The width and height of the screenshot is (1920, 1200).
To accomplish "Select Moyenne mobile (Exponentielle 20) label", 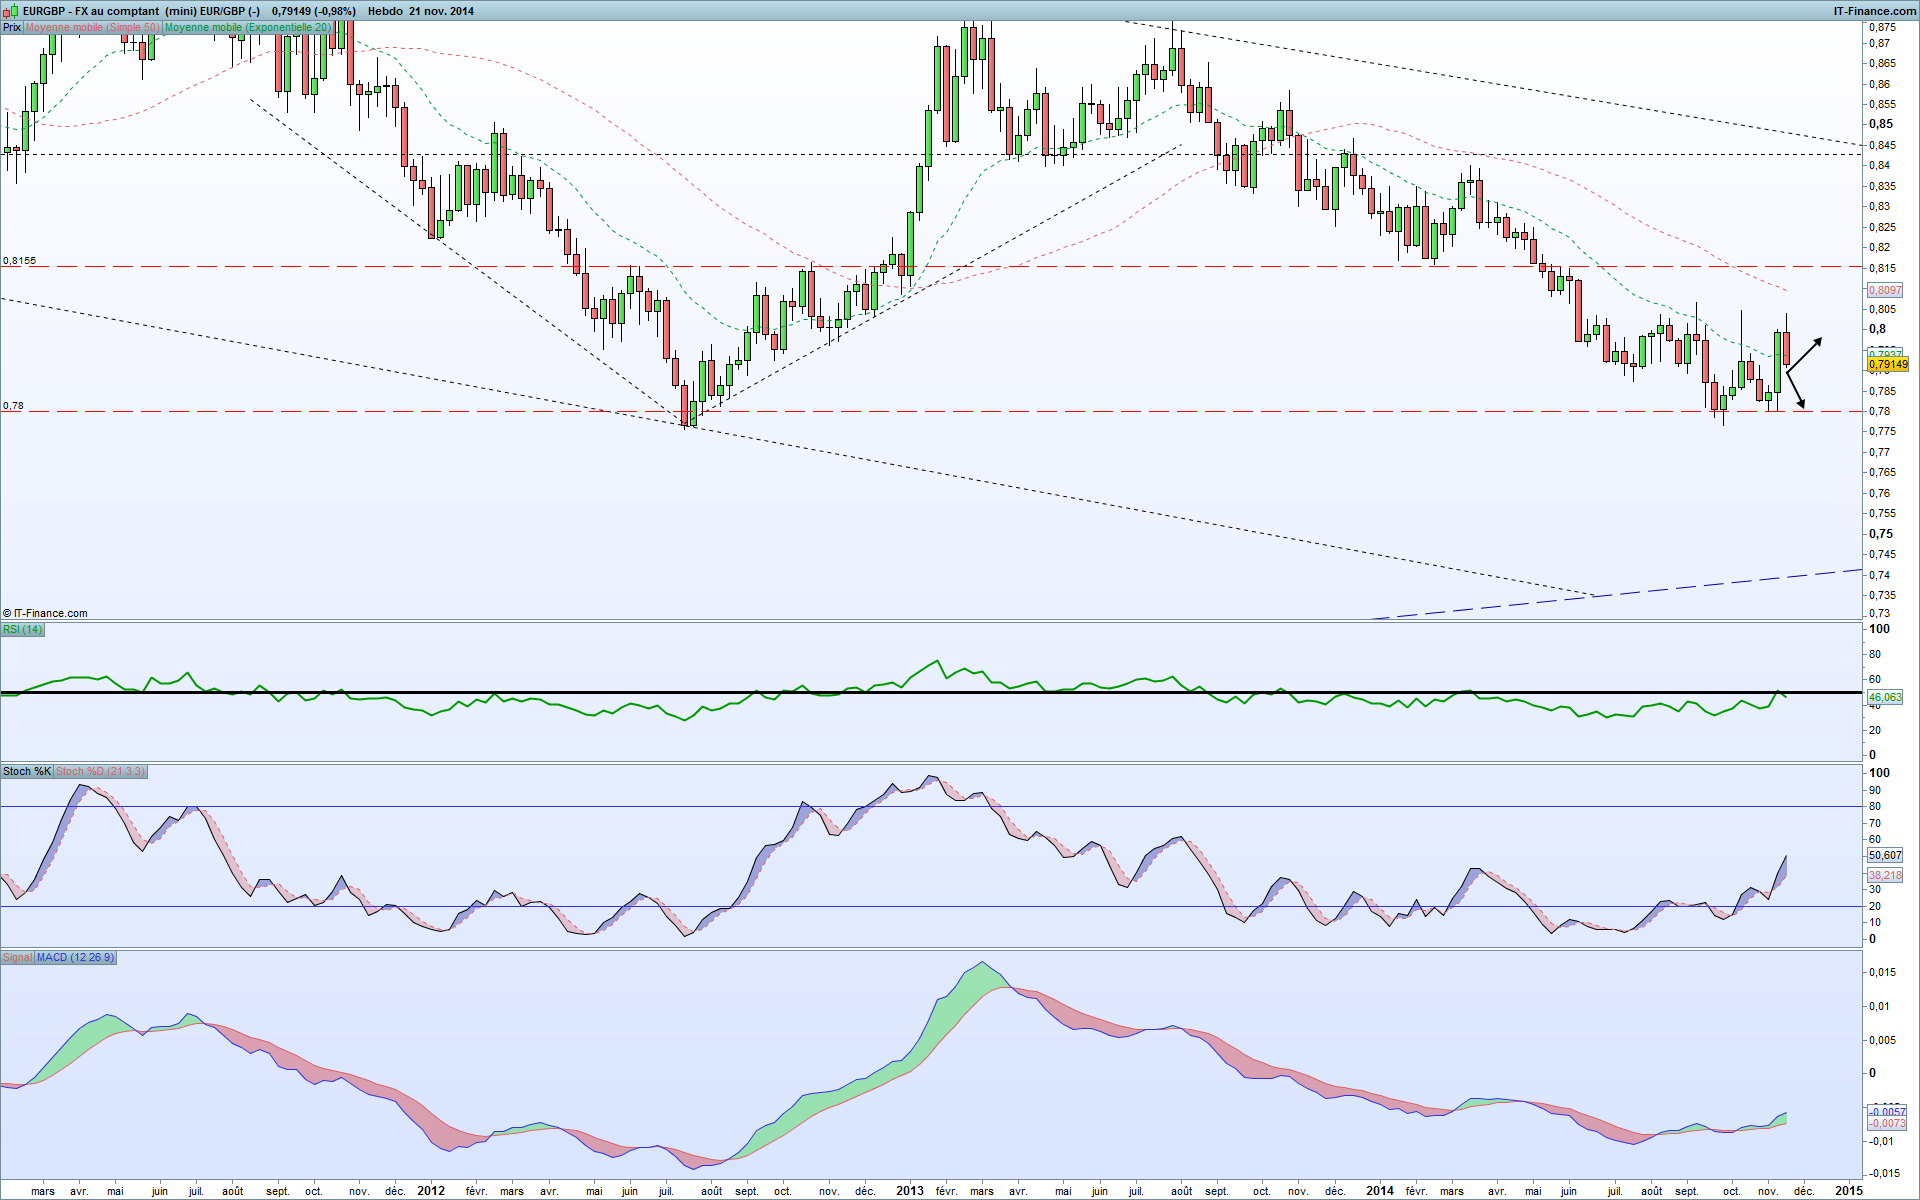I will click(x=247, y=27).
